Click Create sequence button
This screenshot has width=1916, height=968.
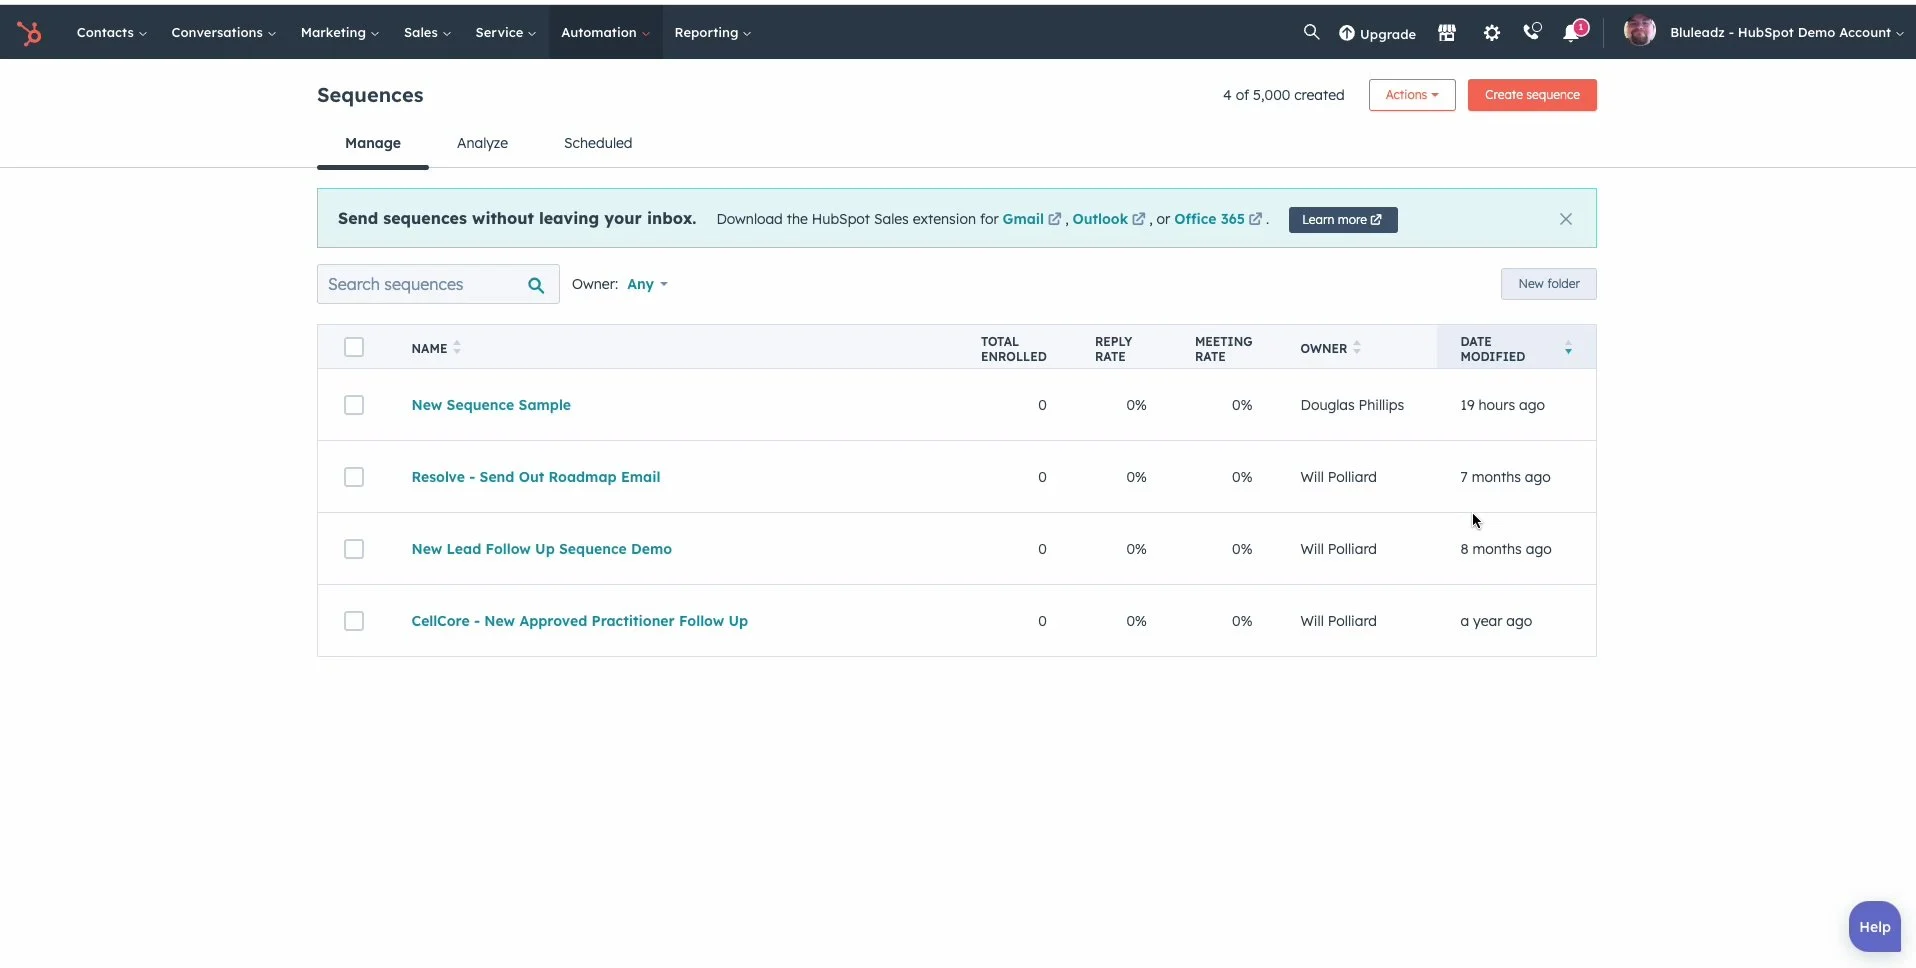pyautogui.click(x=1531, y=95)
